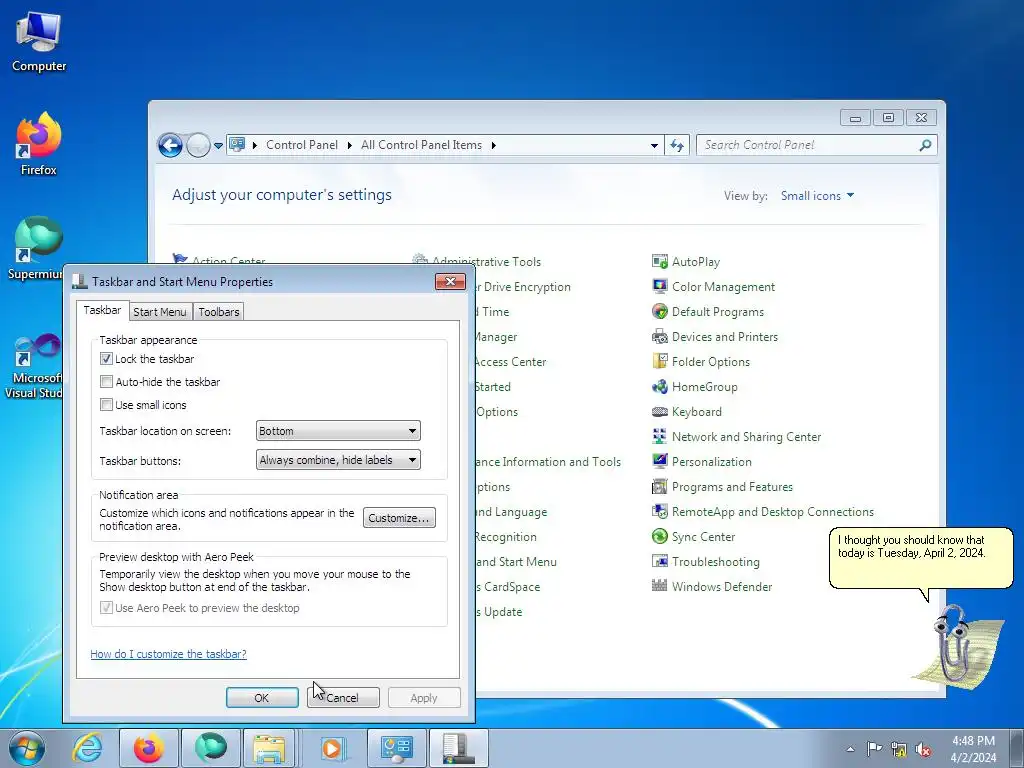Select the Supermium desktop shortcut
The width and height of the screenshot is (1024, 768).
(36, 248)
